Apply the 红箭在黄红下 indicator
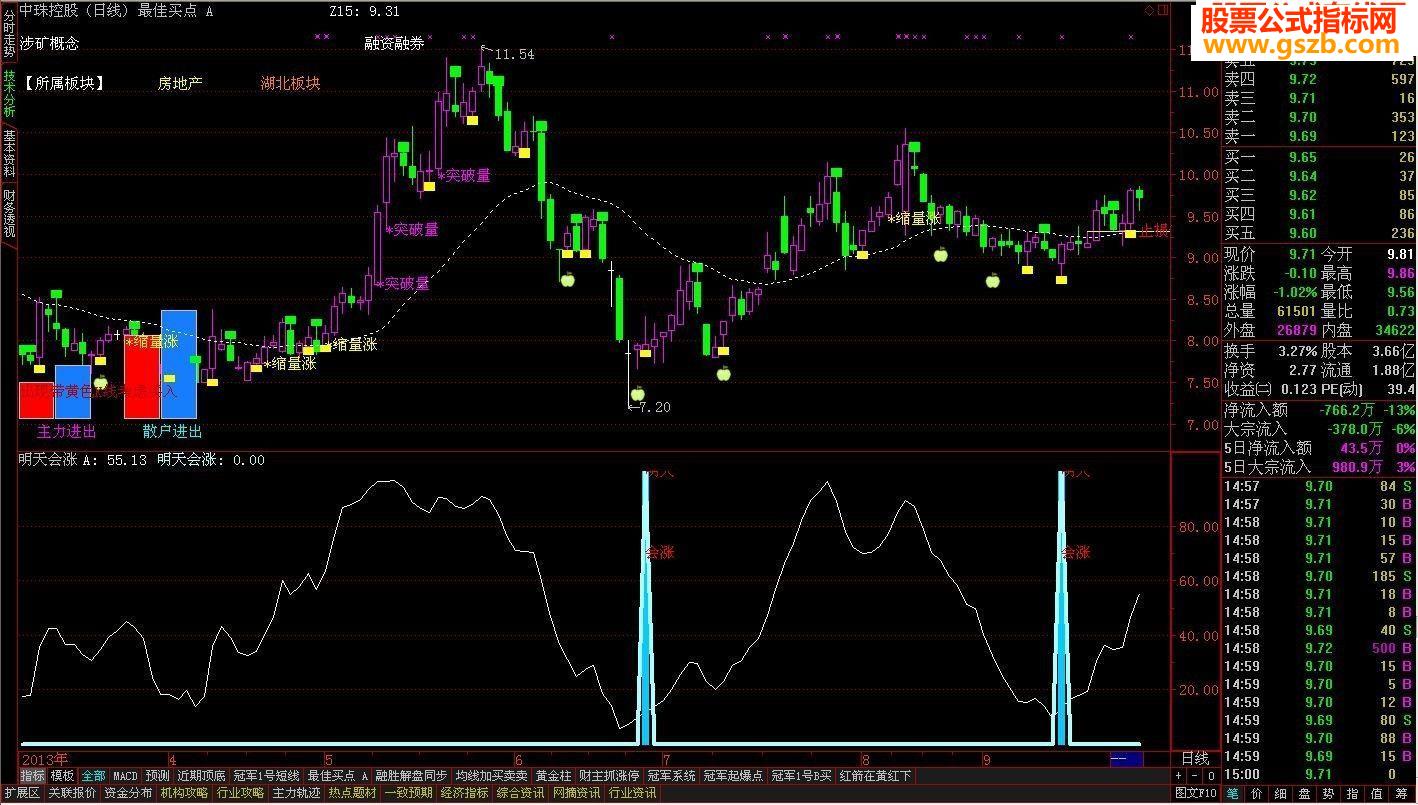The width and height of the screenshot is (1418, 805). tap(876, 776)
